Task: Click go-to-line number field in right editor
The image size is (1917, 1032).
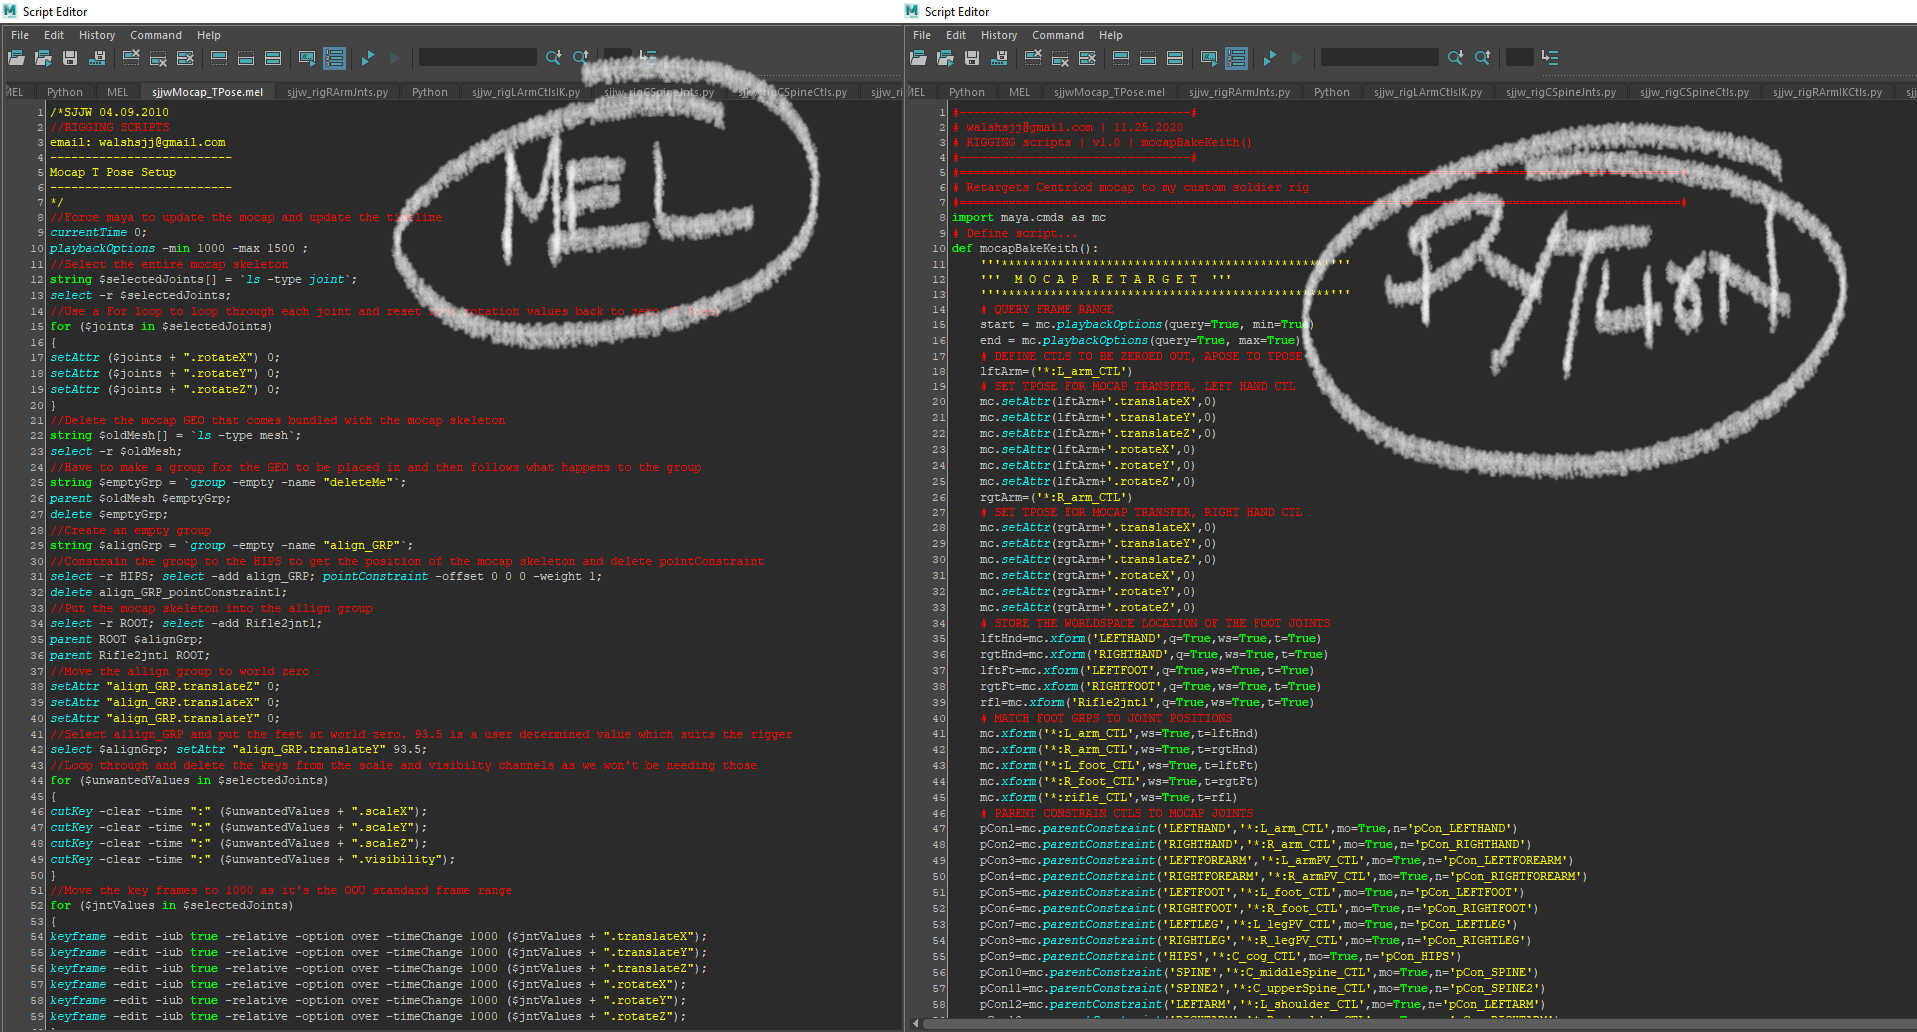Action: click(1519, 58)
